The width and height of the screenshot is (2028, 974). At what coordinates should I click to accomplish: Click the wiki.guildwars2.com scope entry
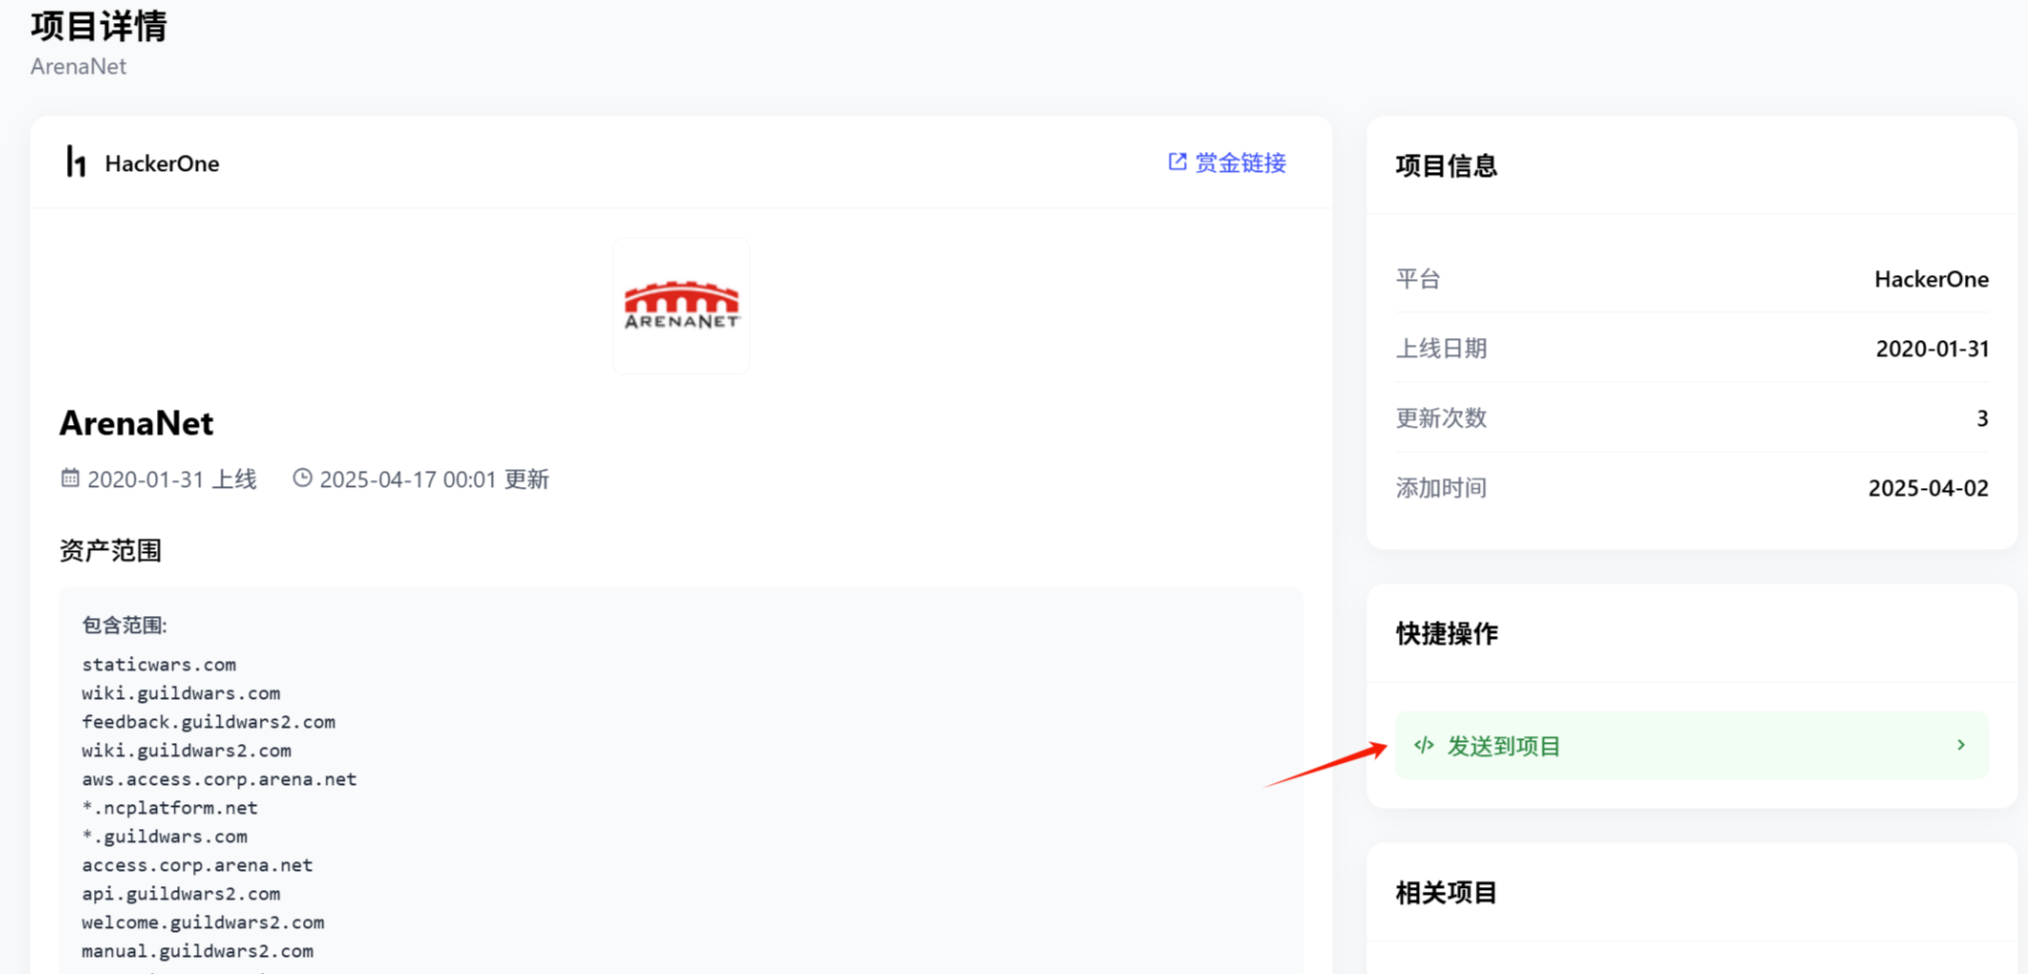coord(186,750)
